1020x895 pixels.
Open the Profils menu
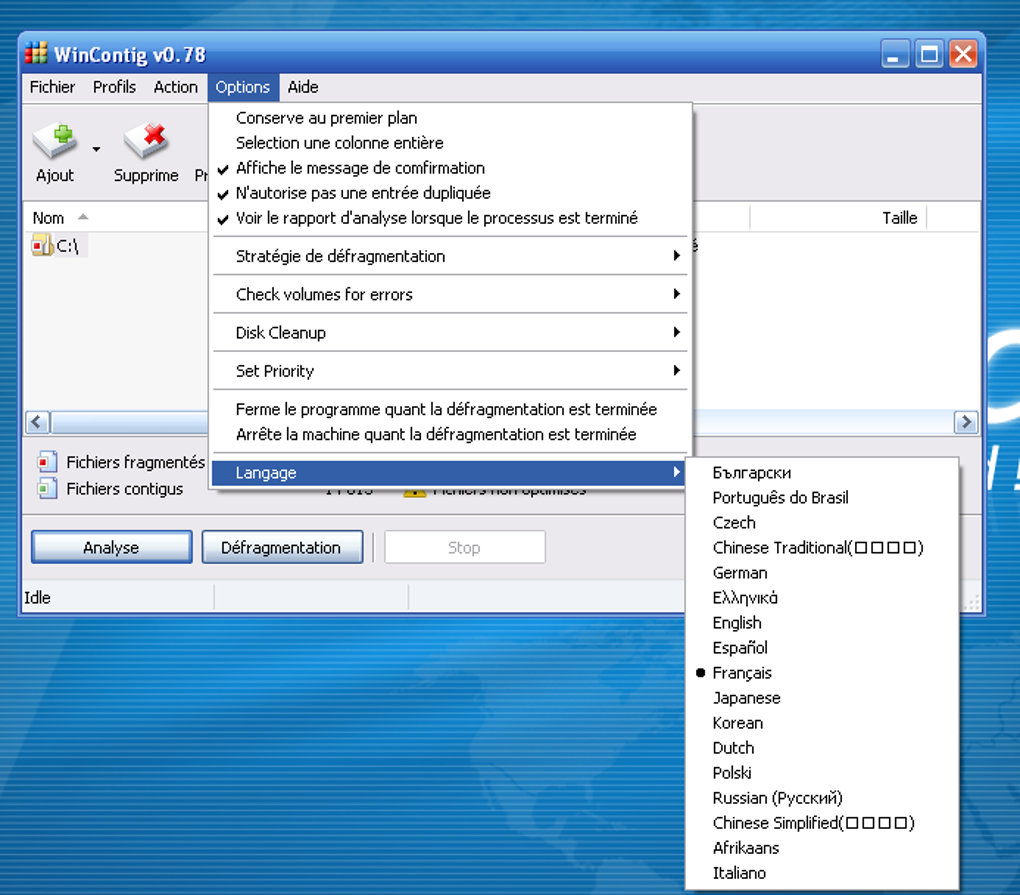(x=114, y=87)
